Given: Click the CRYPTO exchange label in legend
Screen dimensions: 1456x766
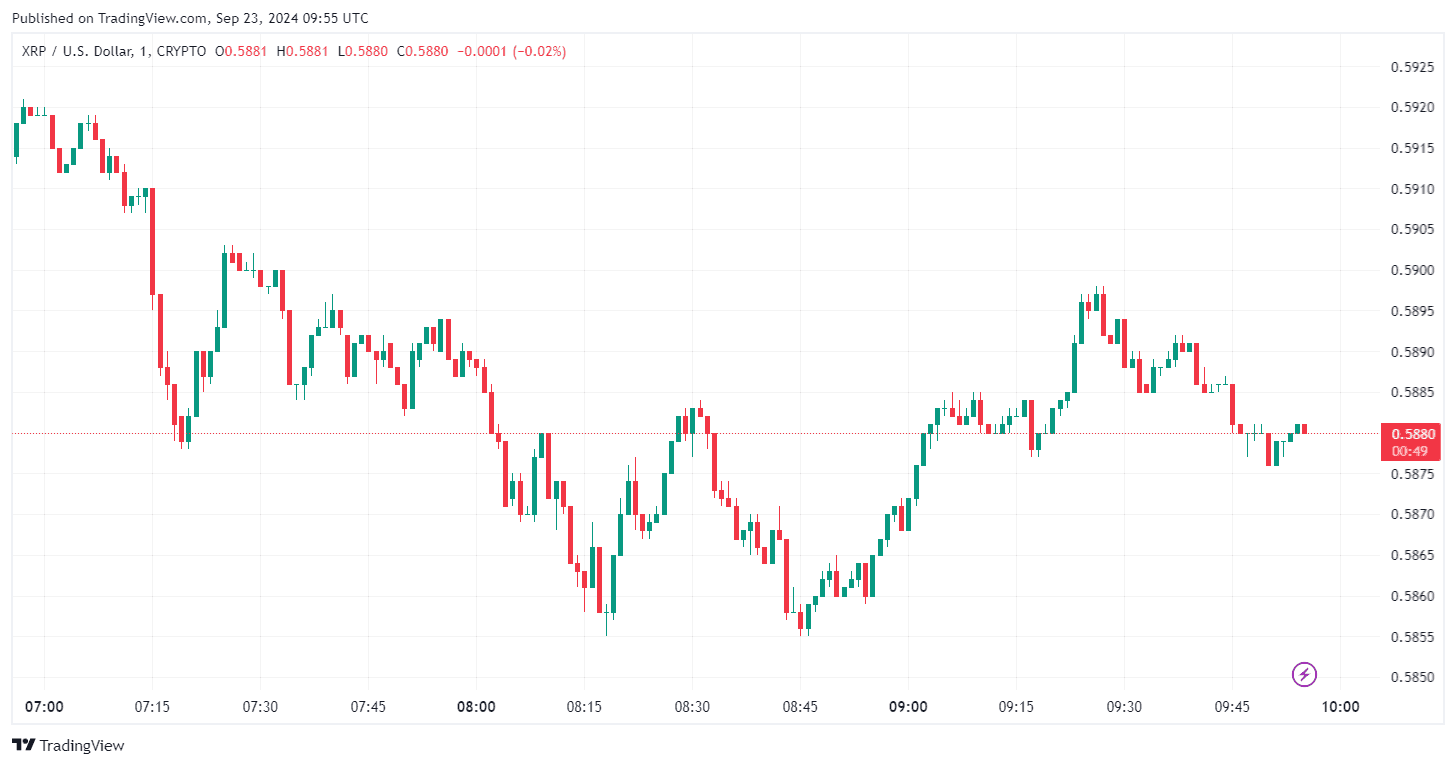Looking at the screenshot, I should pyautogui.click(x=181, y=51).
